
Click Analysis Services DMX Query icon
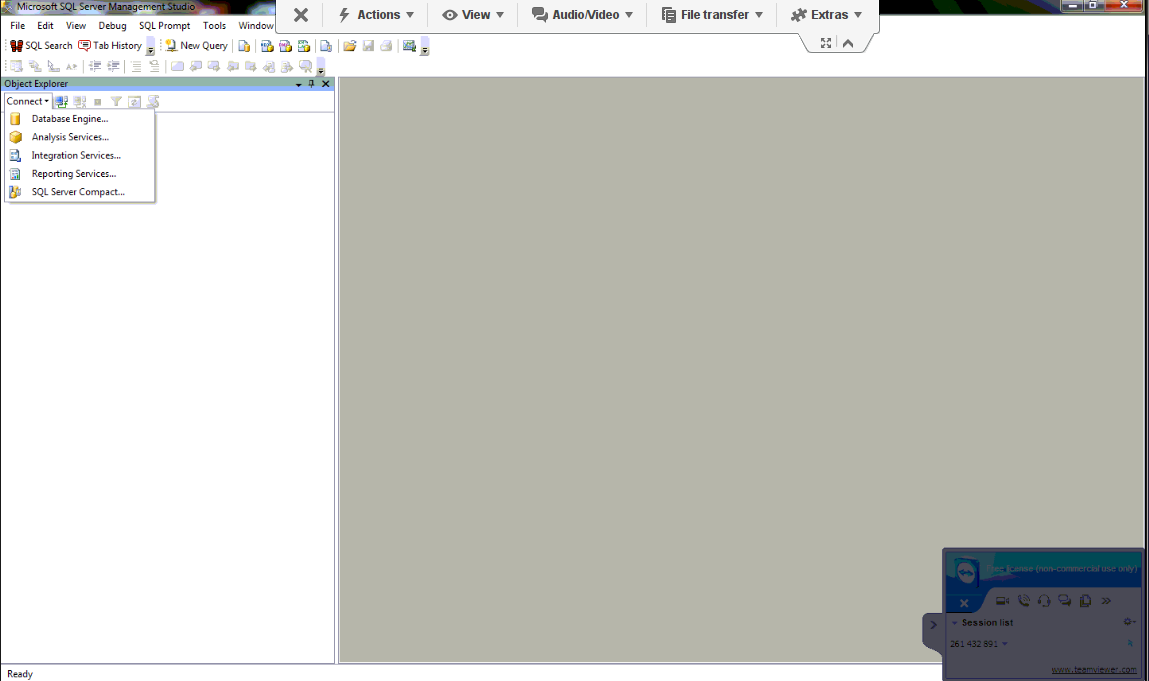coord(286,46)
